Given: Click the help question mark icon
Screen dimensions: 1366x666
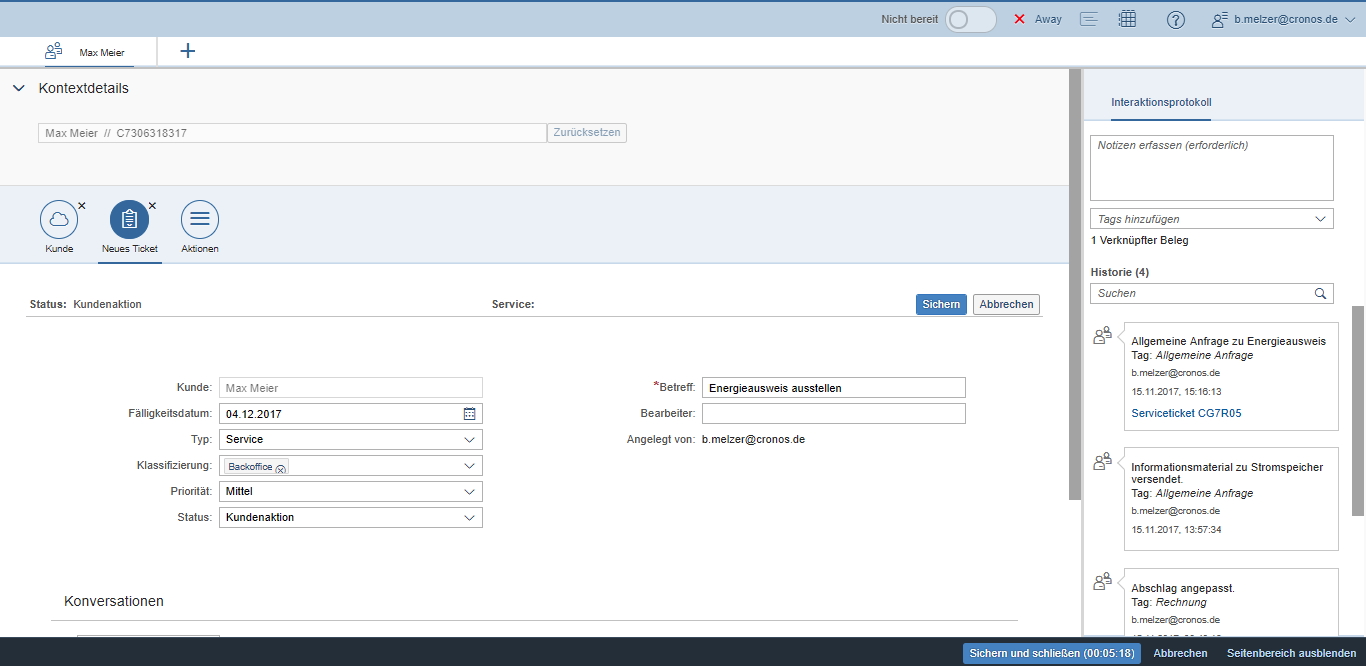Looking at the screenshot, I should click(1176, 20).
